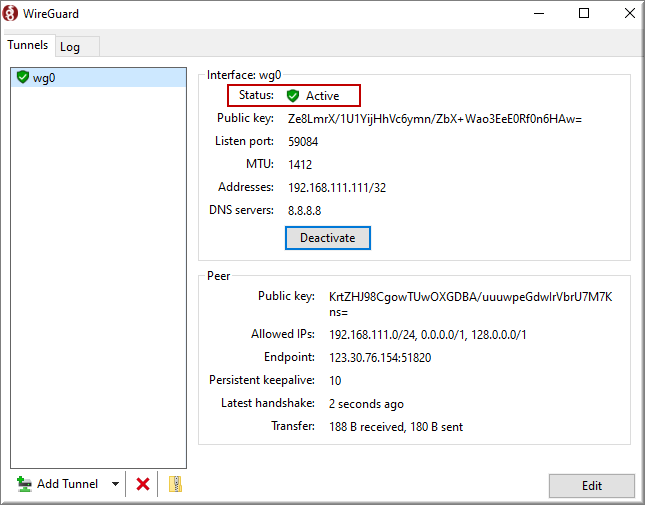Click the 'Interface: wg0' group label
This screenshot has height=505, width=645.
[244, 75]
